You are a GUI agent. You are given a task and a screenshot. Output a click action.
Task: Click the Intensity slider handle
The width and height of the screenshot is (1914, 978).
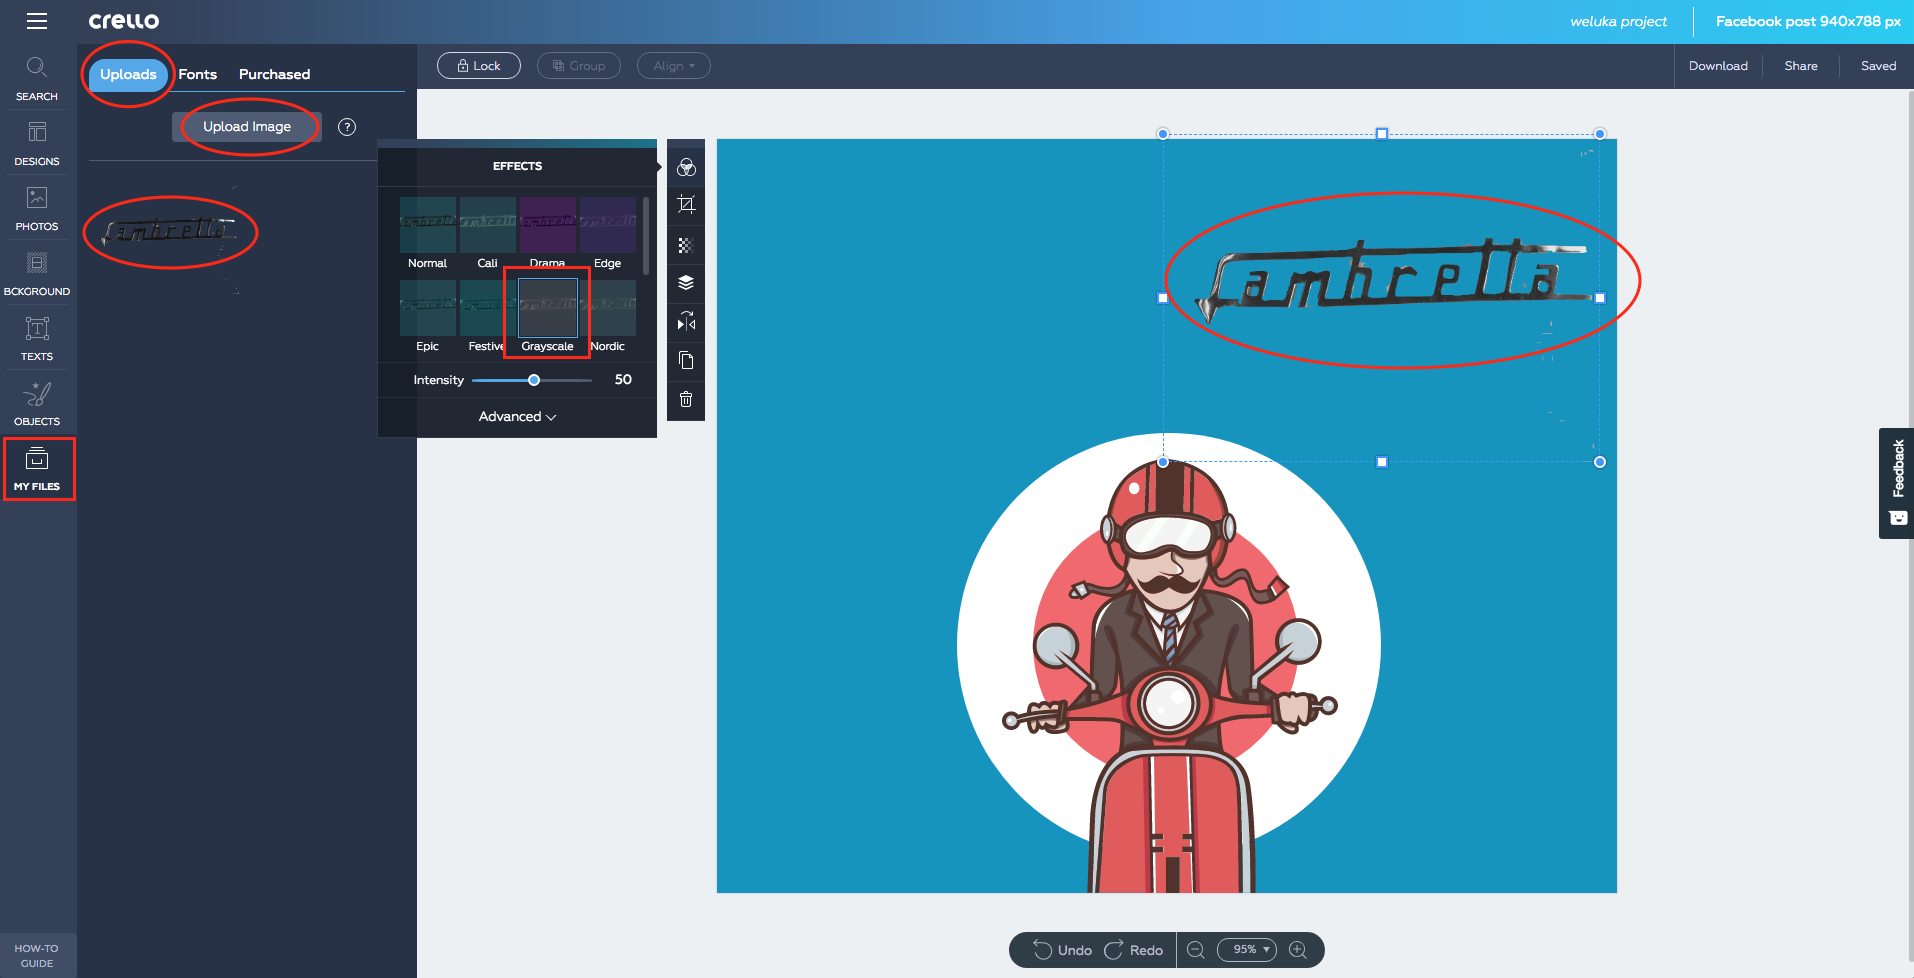pyautogui.click(x=534, y=380)
